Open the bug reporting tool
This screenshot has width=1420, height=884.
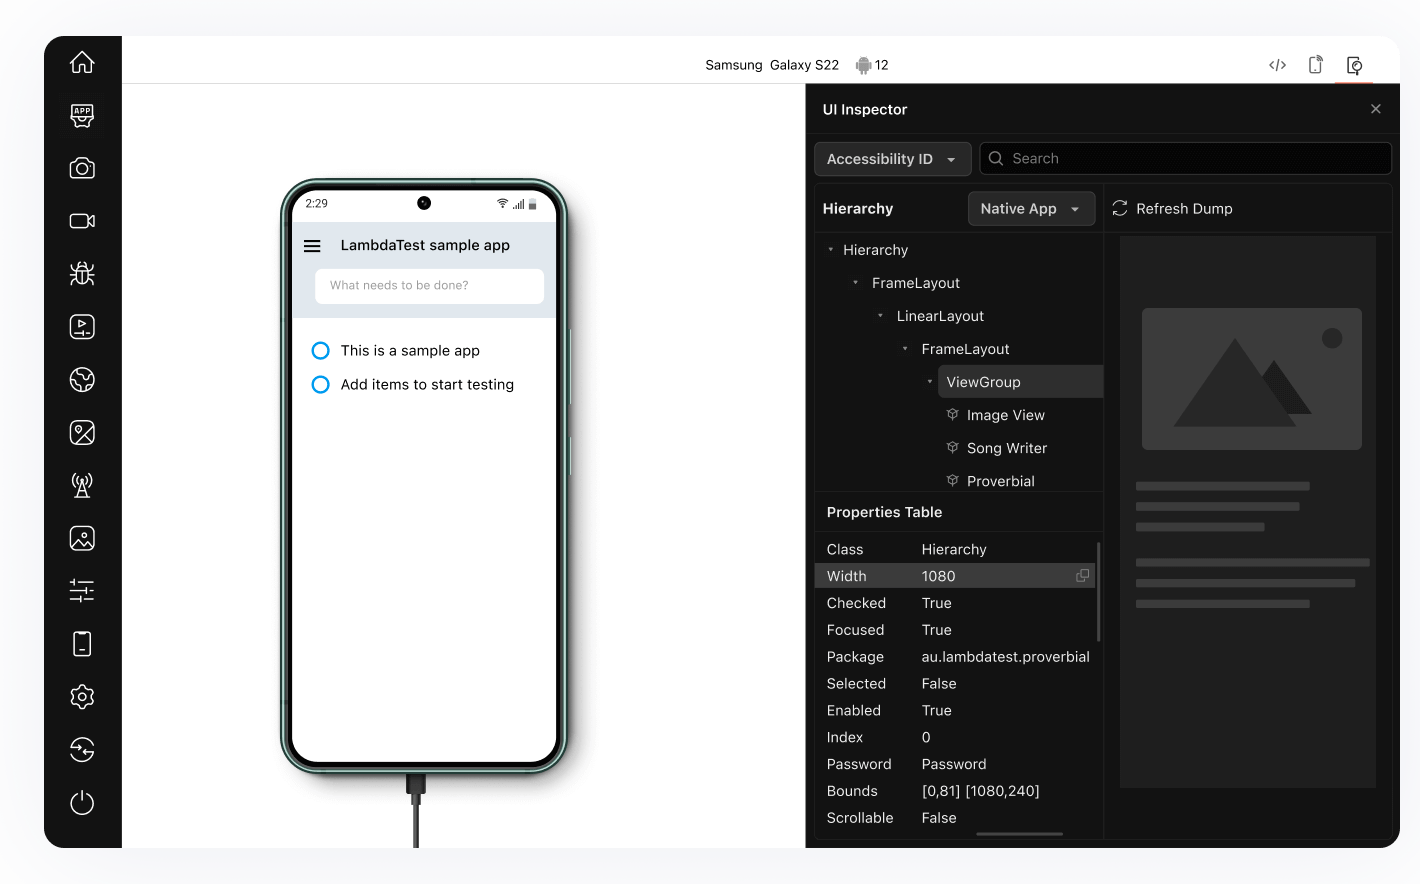pyautogui.click(x=83, y=273)
